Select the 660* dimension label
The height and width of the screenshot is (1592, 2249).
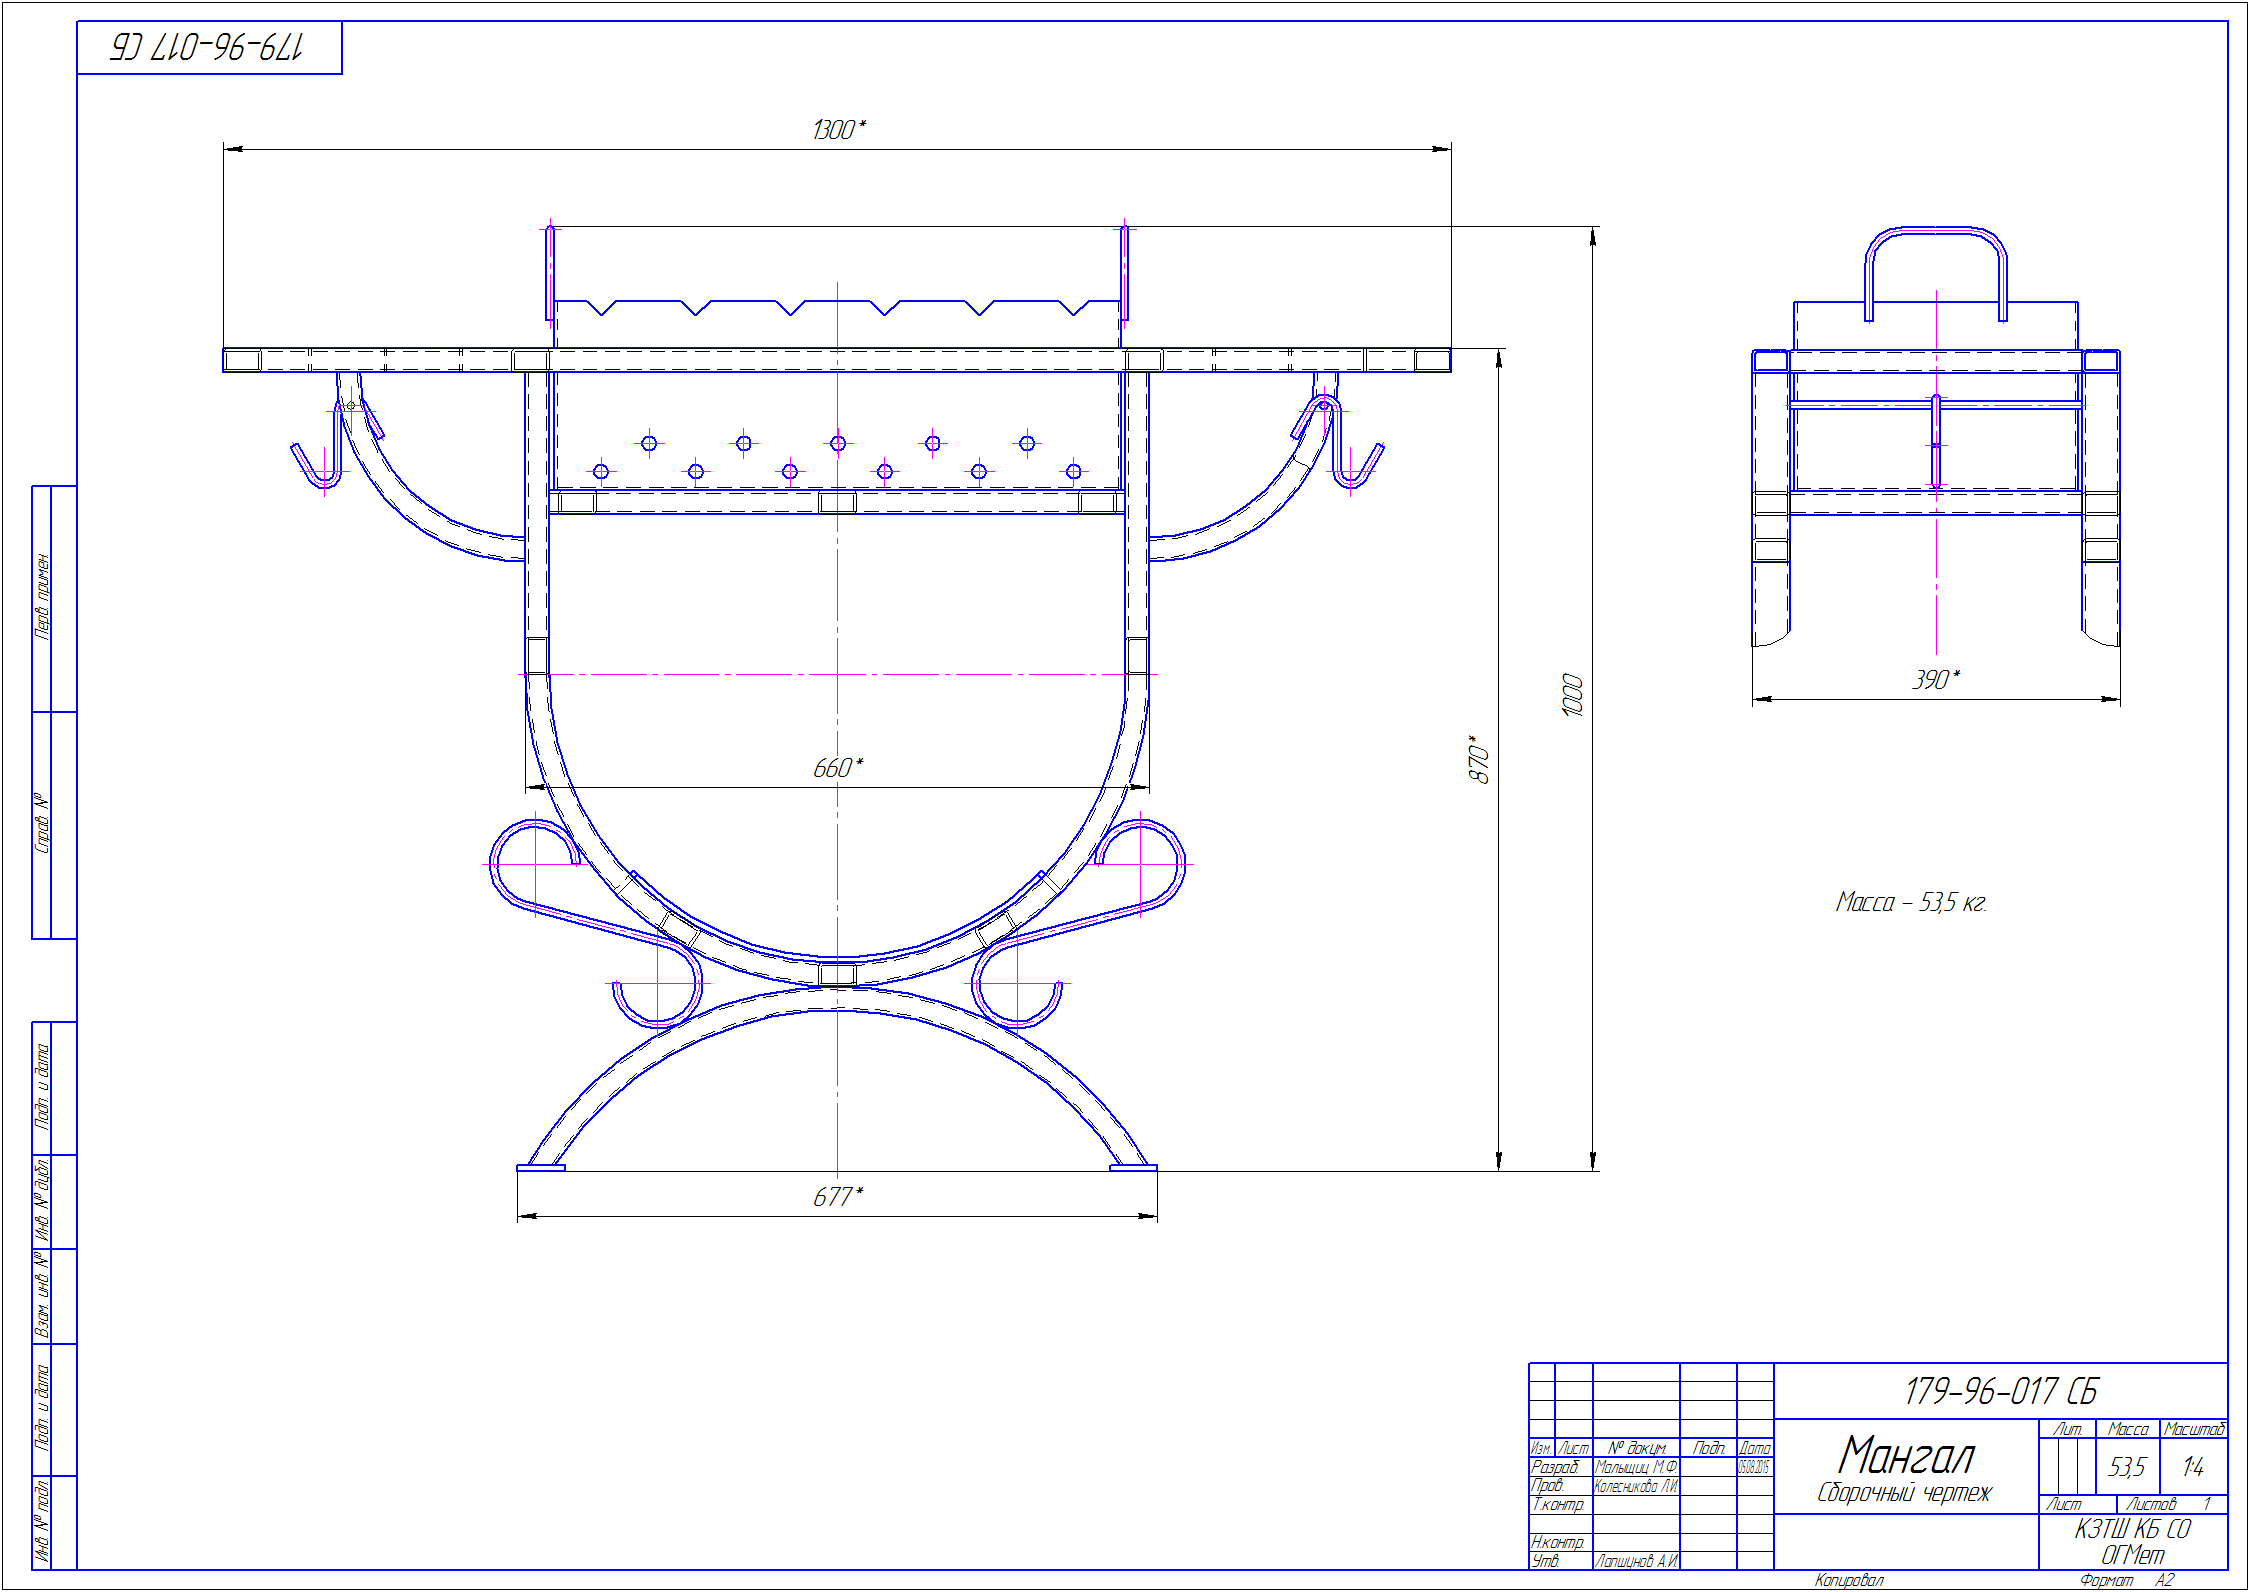(837, 768)
